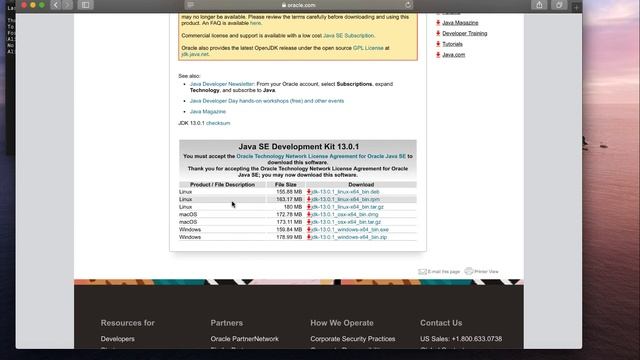The width and height of the screenshot is (640, 360).
Task: Reload the oracle.com page
Action: [x=408, y=5]
